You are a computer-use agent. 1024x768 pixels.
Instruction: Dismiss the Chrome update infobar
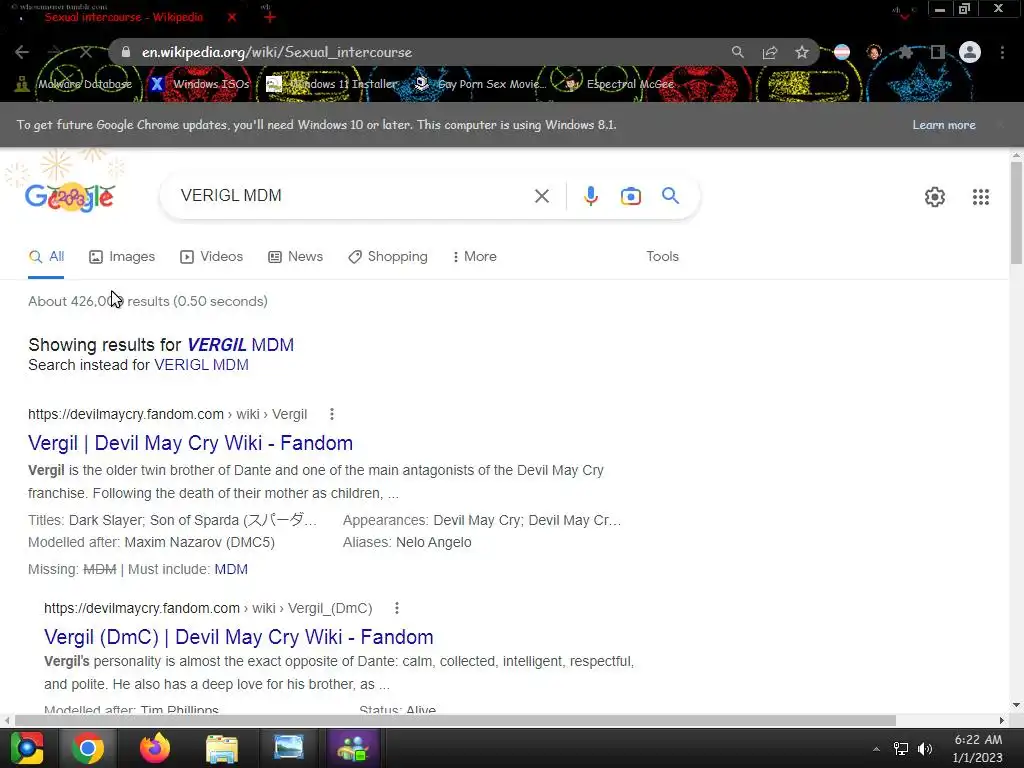(x=1000, y=125)
